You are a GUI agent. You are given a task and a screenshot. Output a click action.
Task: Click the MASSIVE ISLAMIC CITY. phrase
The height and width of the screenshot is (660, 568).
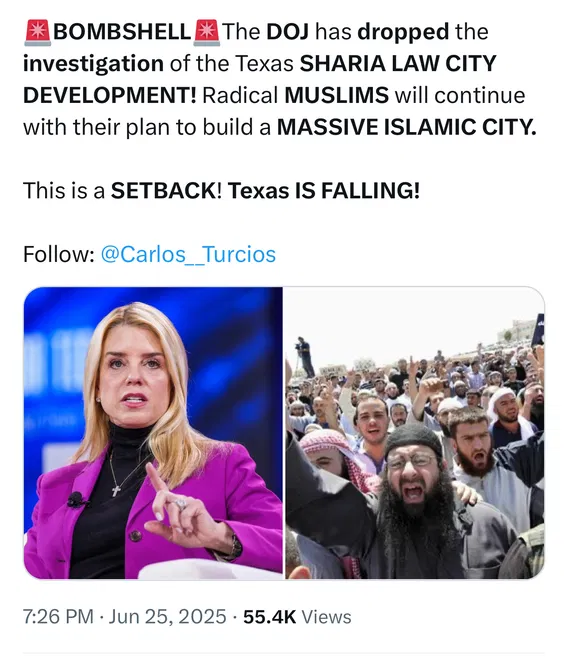point(407,127)
